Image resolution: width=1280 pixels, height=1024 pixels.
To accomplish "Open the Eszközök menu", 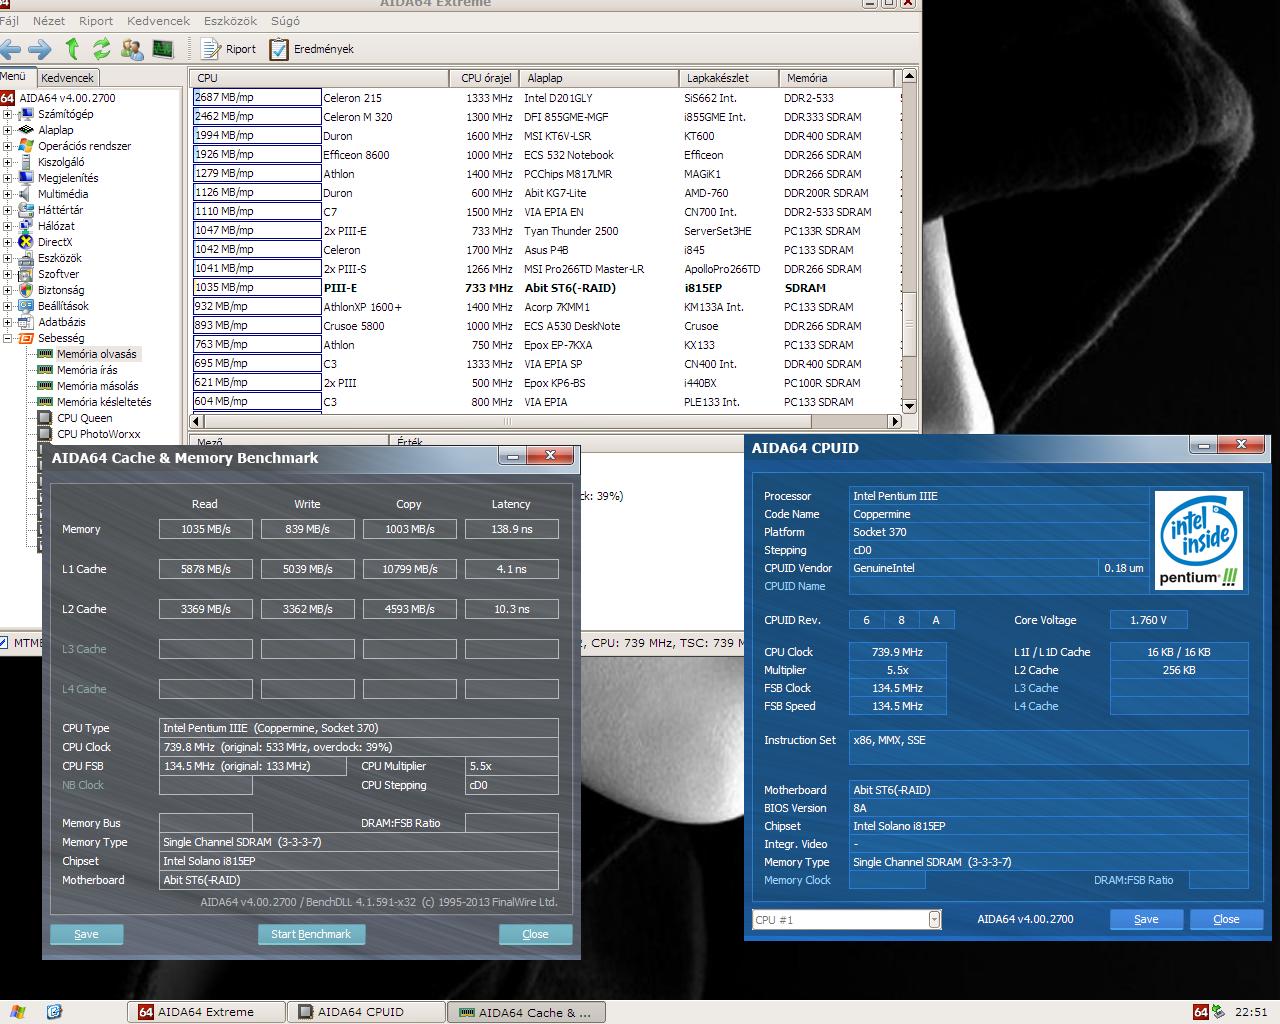I will 231,20.
